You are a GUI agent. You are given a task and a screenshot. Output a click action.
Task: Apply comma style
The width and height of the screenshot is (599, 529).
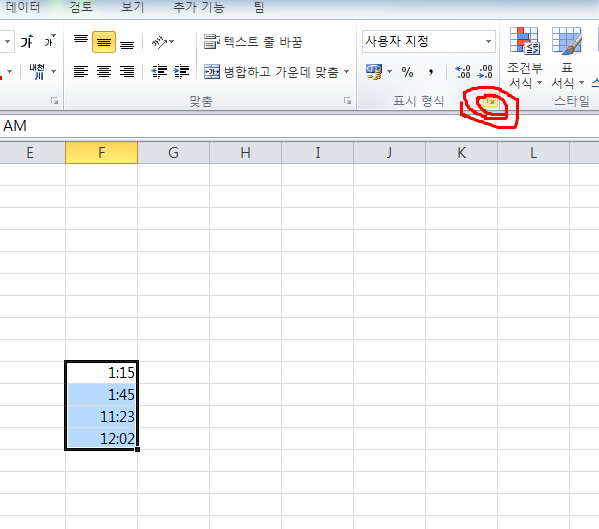(x=431, y=71)
